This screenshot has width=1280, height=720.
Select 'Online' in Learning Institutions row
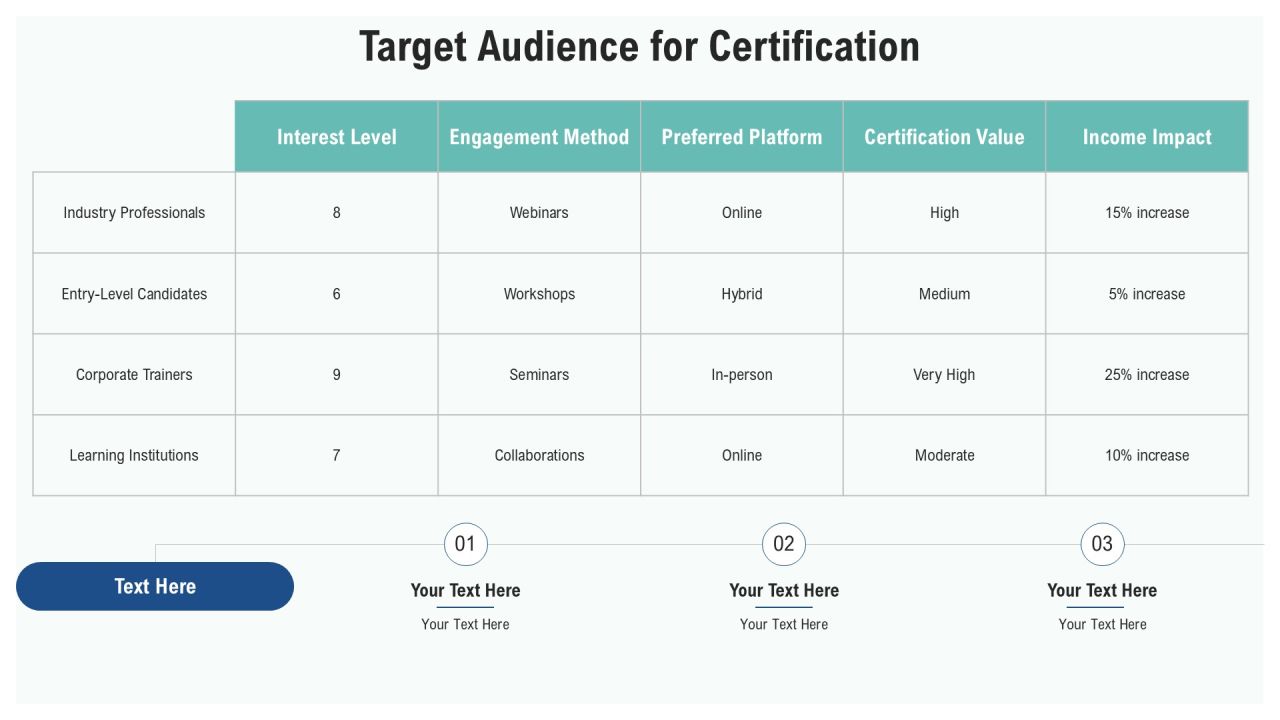742,455
